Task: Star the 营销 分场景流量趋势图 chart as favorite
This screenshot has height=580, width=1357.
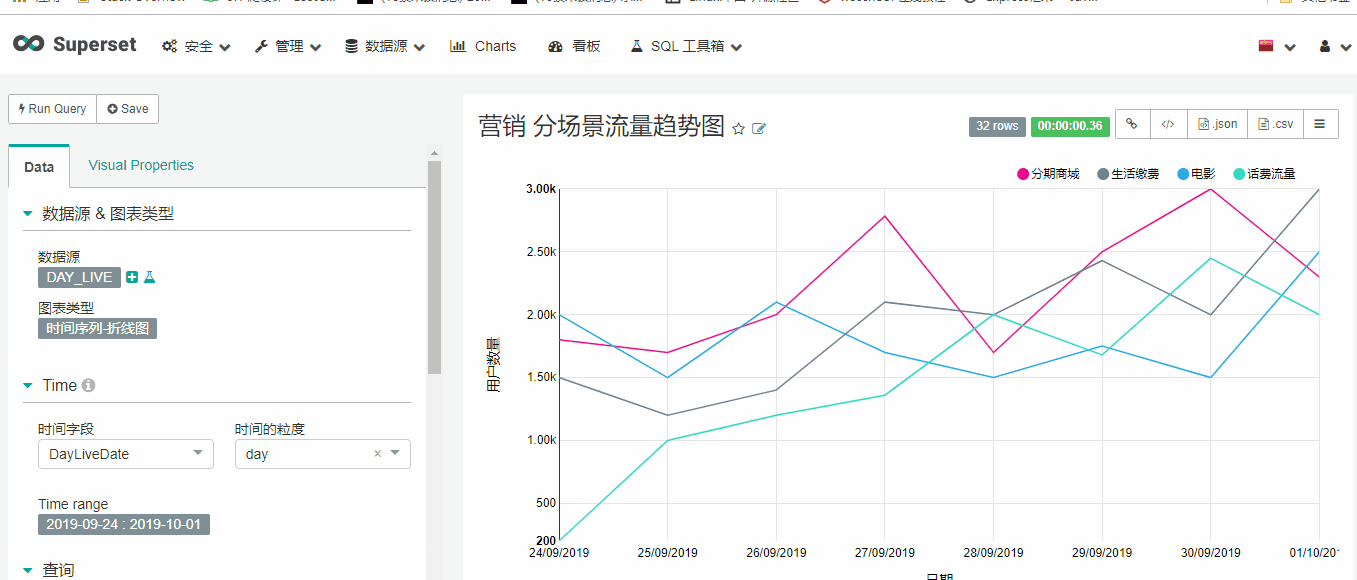Action: coord(737,128)
